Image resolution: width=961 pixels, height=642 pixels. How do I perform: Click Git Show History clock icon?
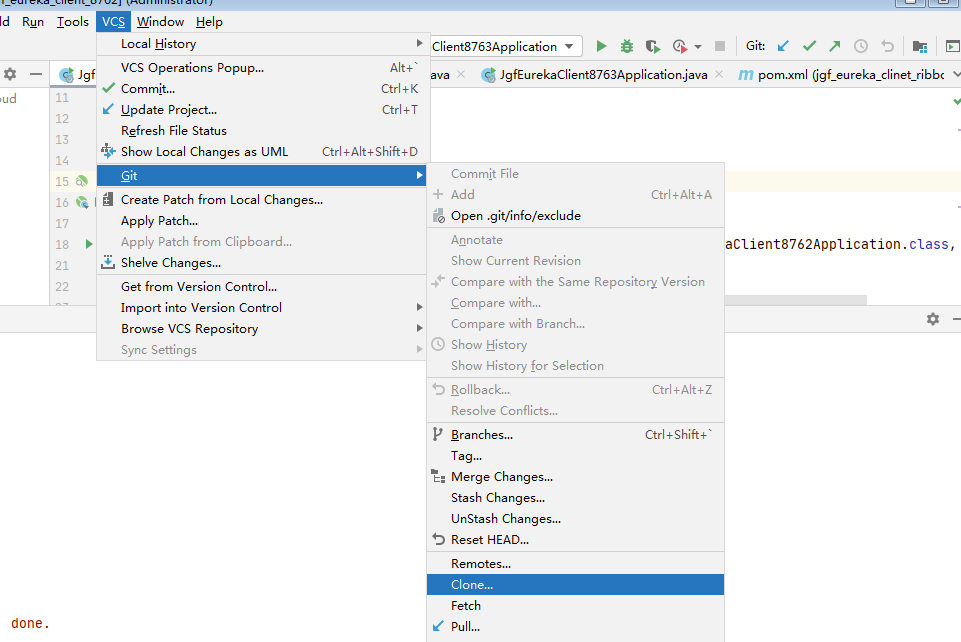click(861, 46)
